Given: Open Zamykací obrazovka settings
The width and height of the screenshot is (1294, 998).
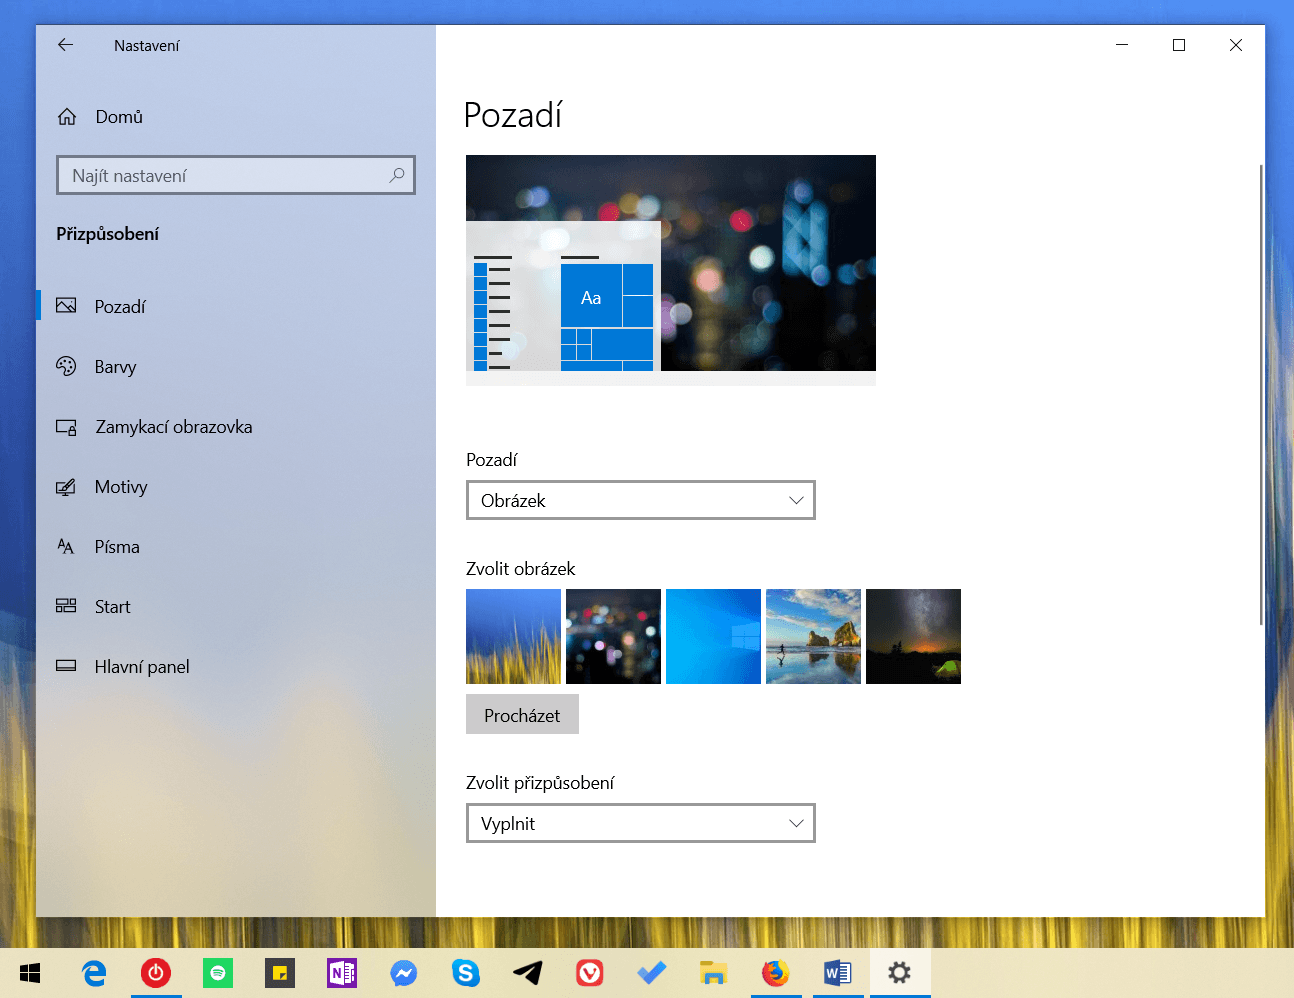Looking at the screenshot, I should (x=236, y=426).
